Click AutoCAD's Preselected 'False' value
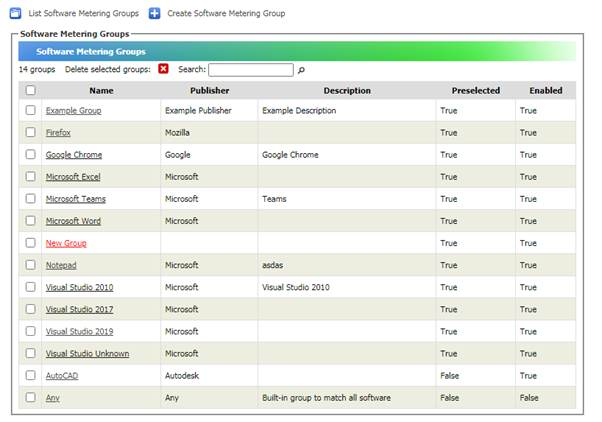Image resolution: width=602 pixels, height=422 pixels. [x=450, y=376]
